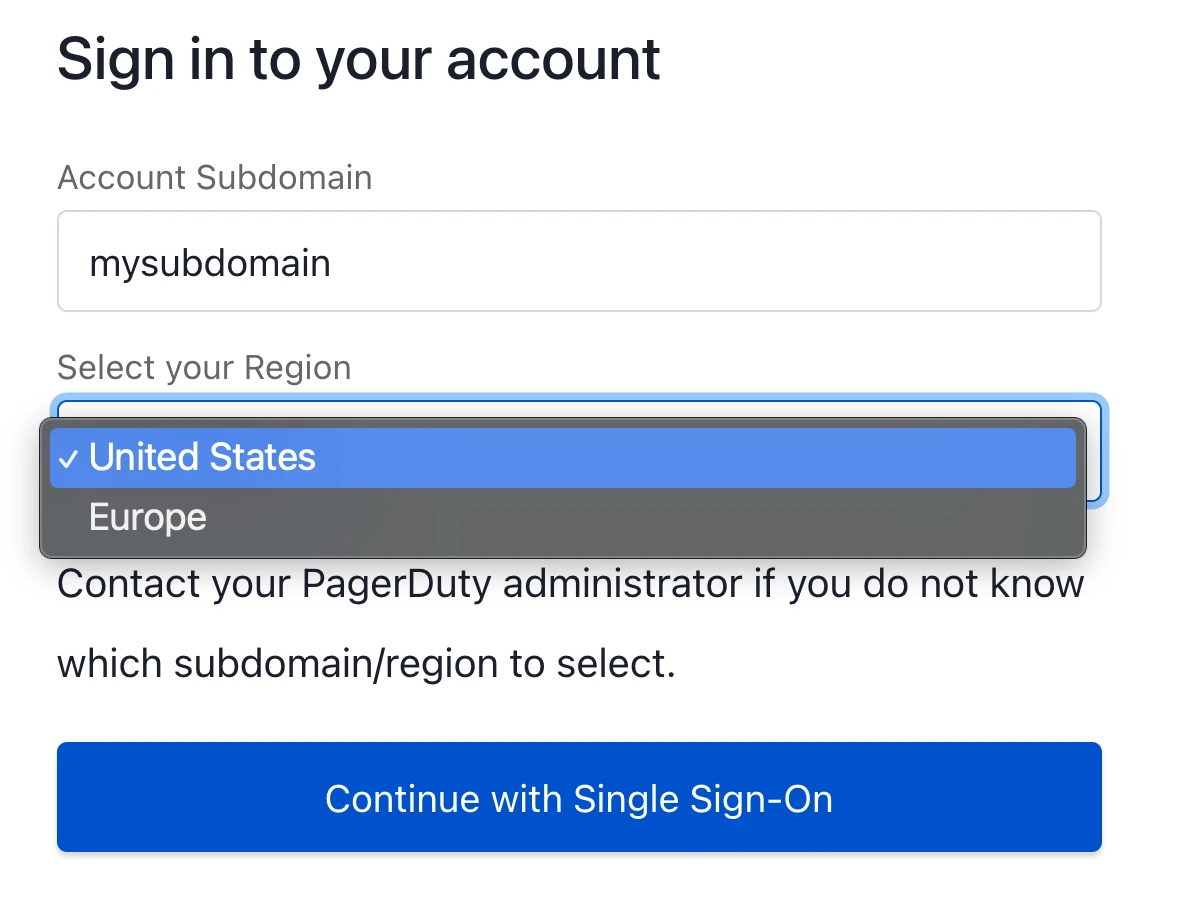Click the 'Contact your PagerDuty administrator' text
Image resolution: width=1182 pixels, height=898 pixels.
coord(400,584)
